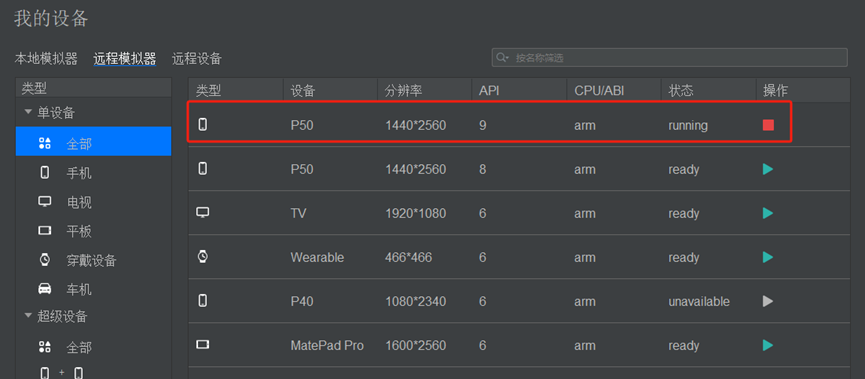Click API value 8 in the P50 row
The image size is (865, 379).
[483, 169]
